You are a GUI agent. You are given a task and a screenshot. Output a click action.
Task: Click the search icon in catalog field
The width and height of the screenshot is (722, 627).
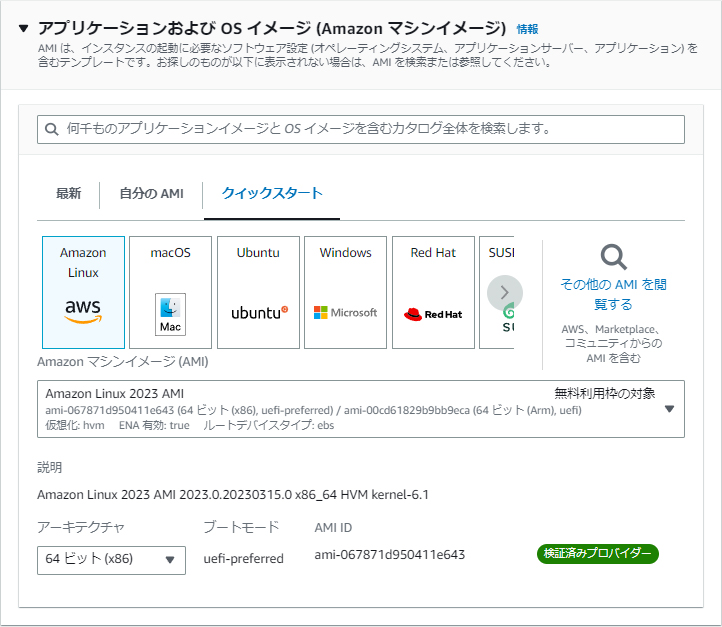click(53, 129)
